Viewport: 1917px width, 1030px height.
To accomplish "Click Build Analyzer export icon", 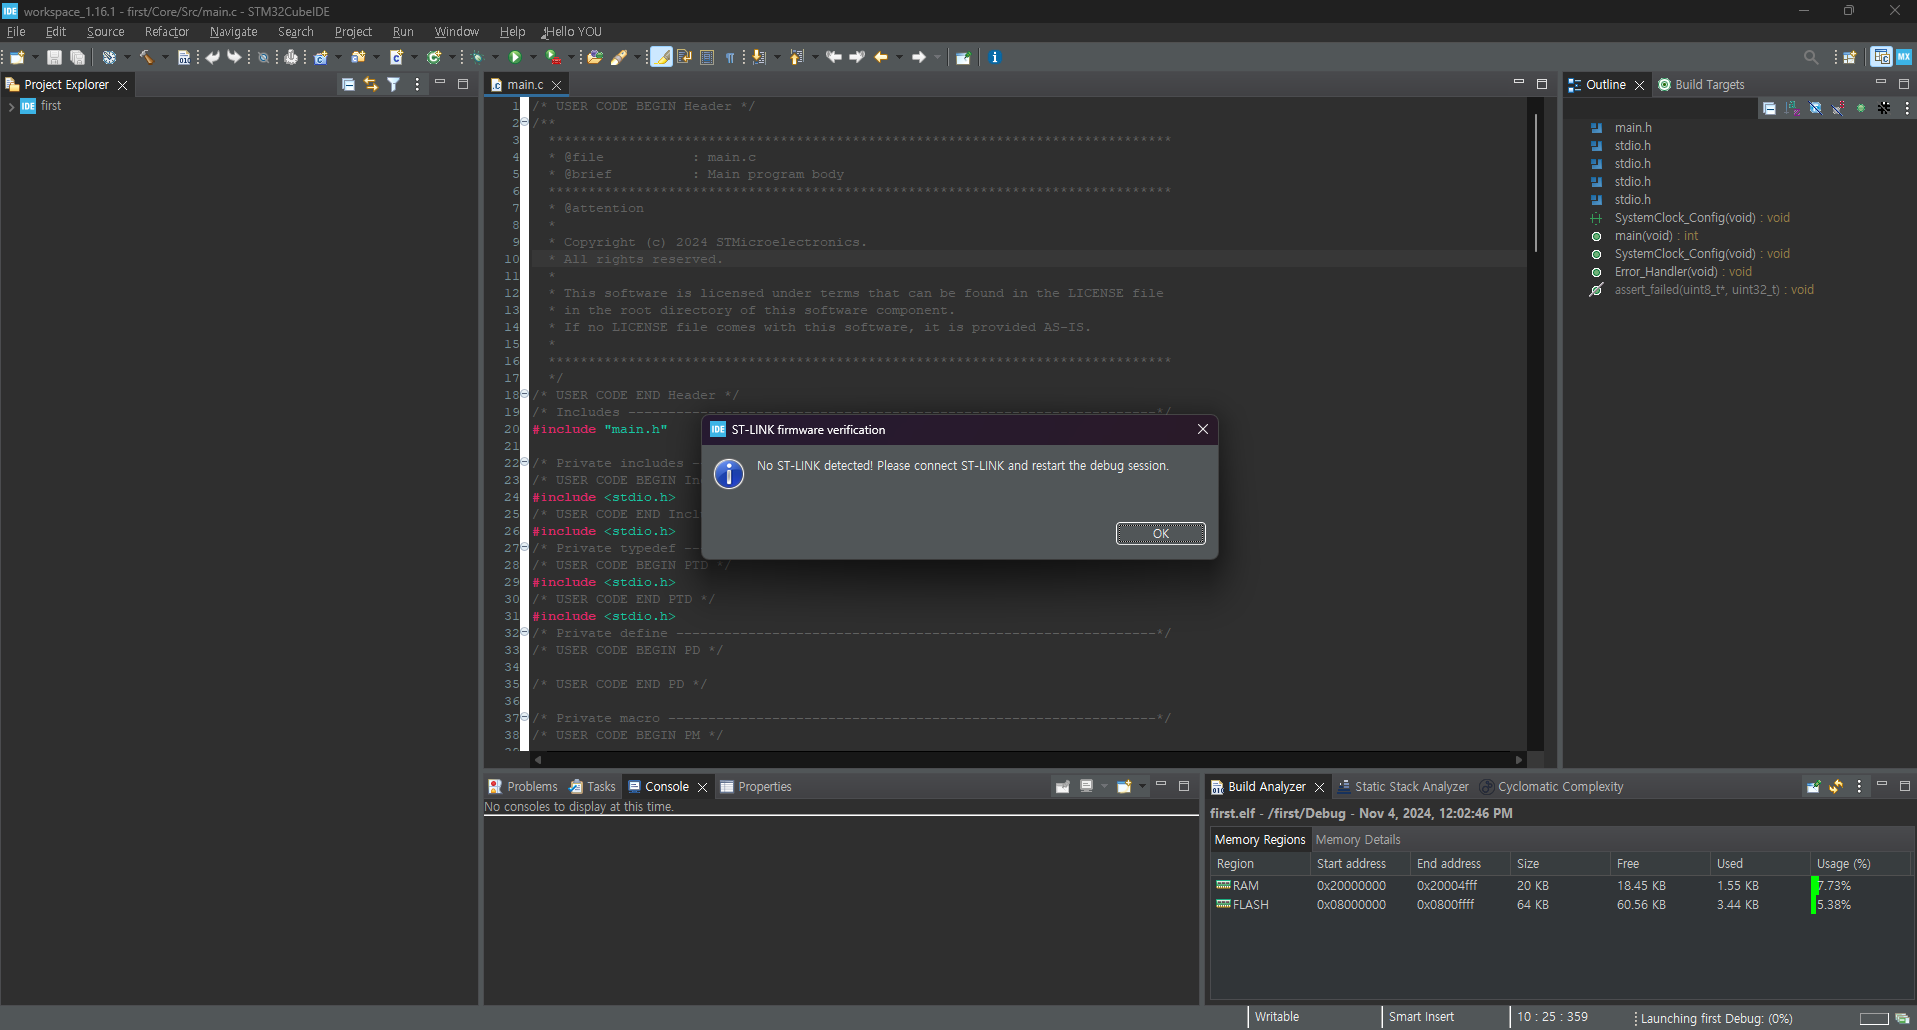I will 1813,787.
